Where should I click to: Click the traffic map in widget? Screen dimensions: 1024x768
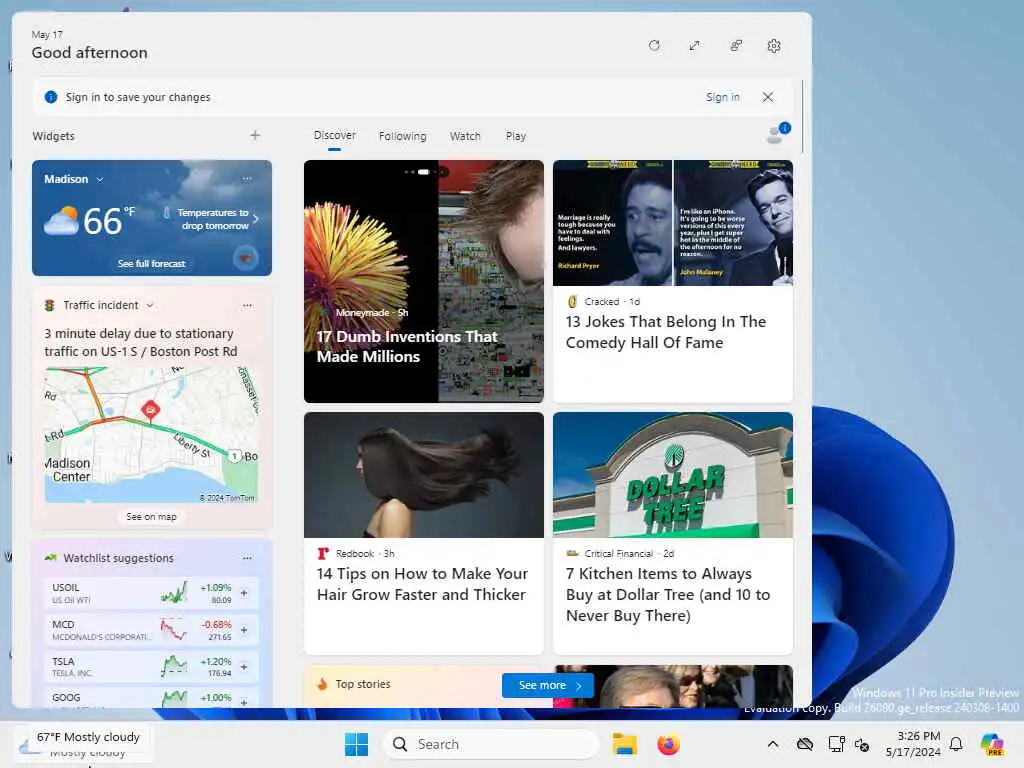point(151,435)
